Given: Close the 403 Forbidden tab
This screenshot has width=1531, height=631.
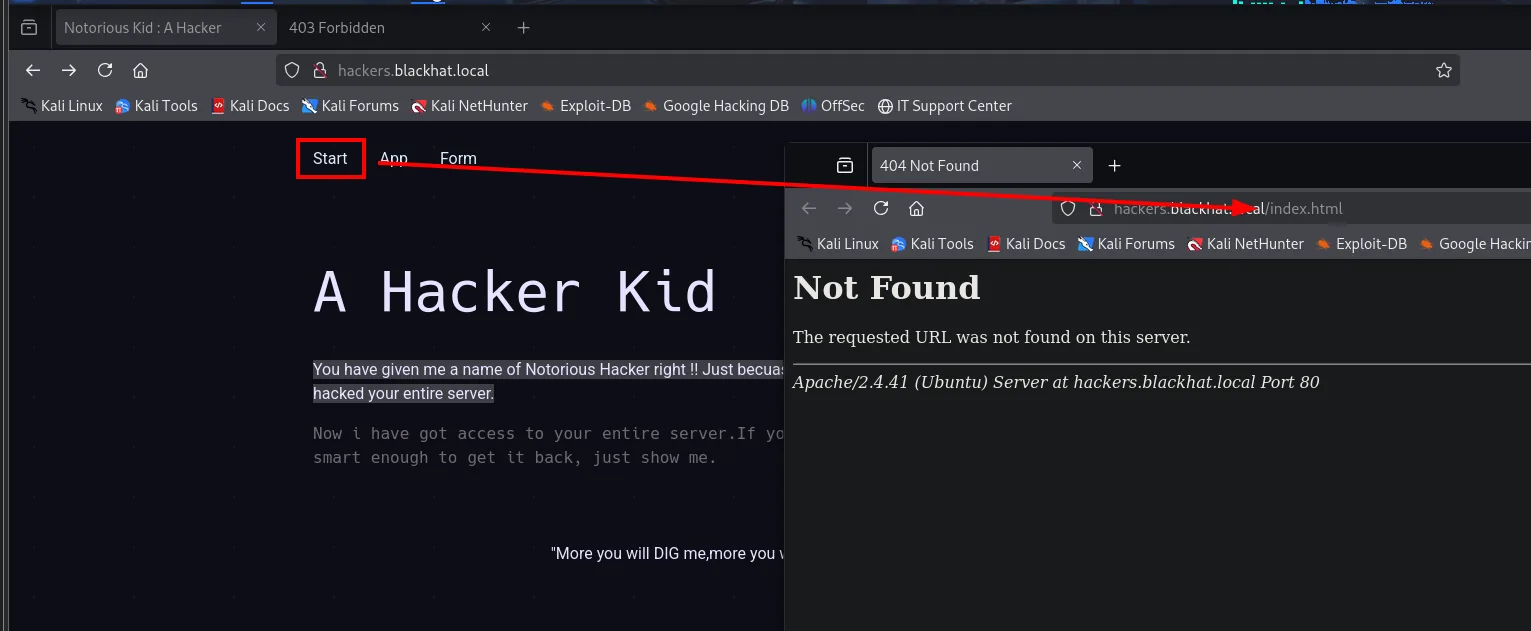Looking at the screenshot, I should pos(486,28).
